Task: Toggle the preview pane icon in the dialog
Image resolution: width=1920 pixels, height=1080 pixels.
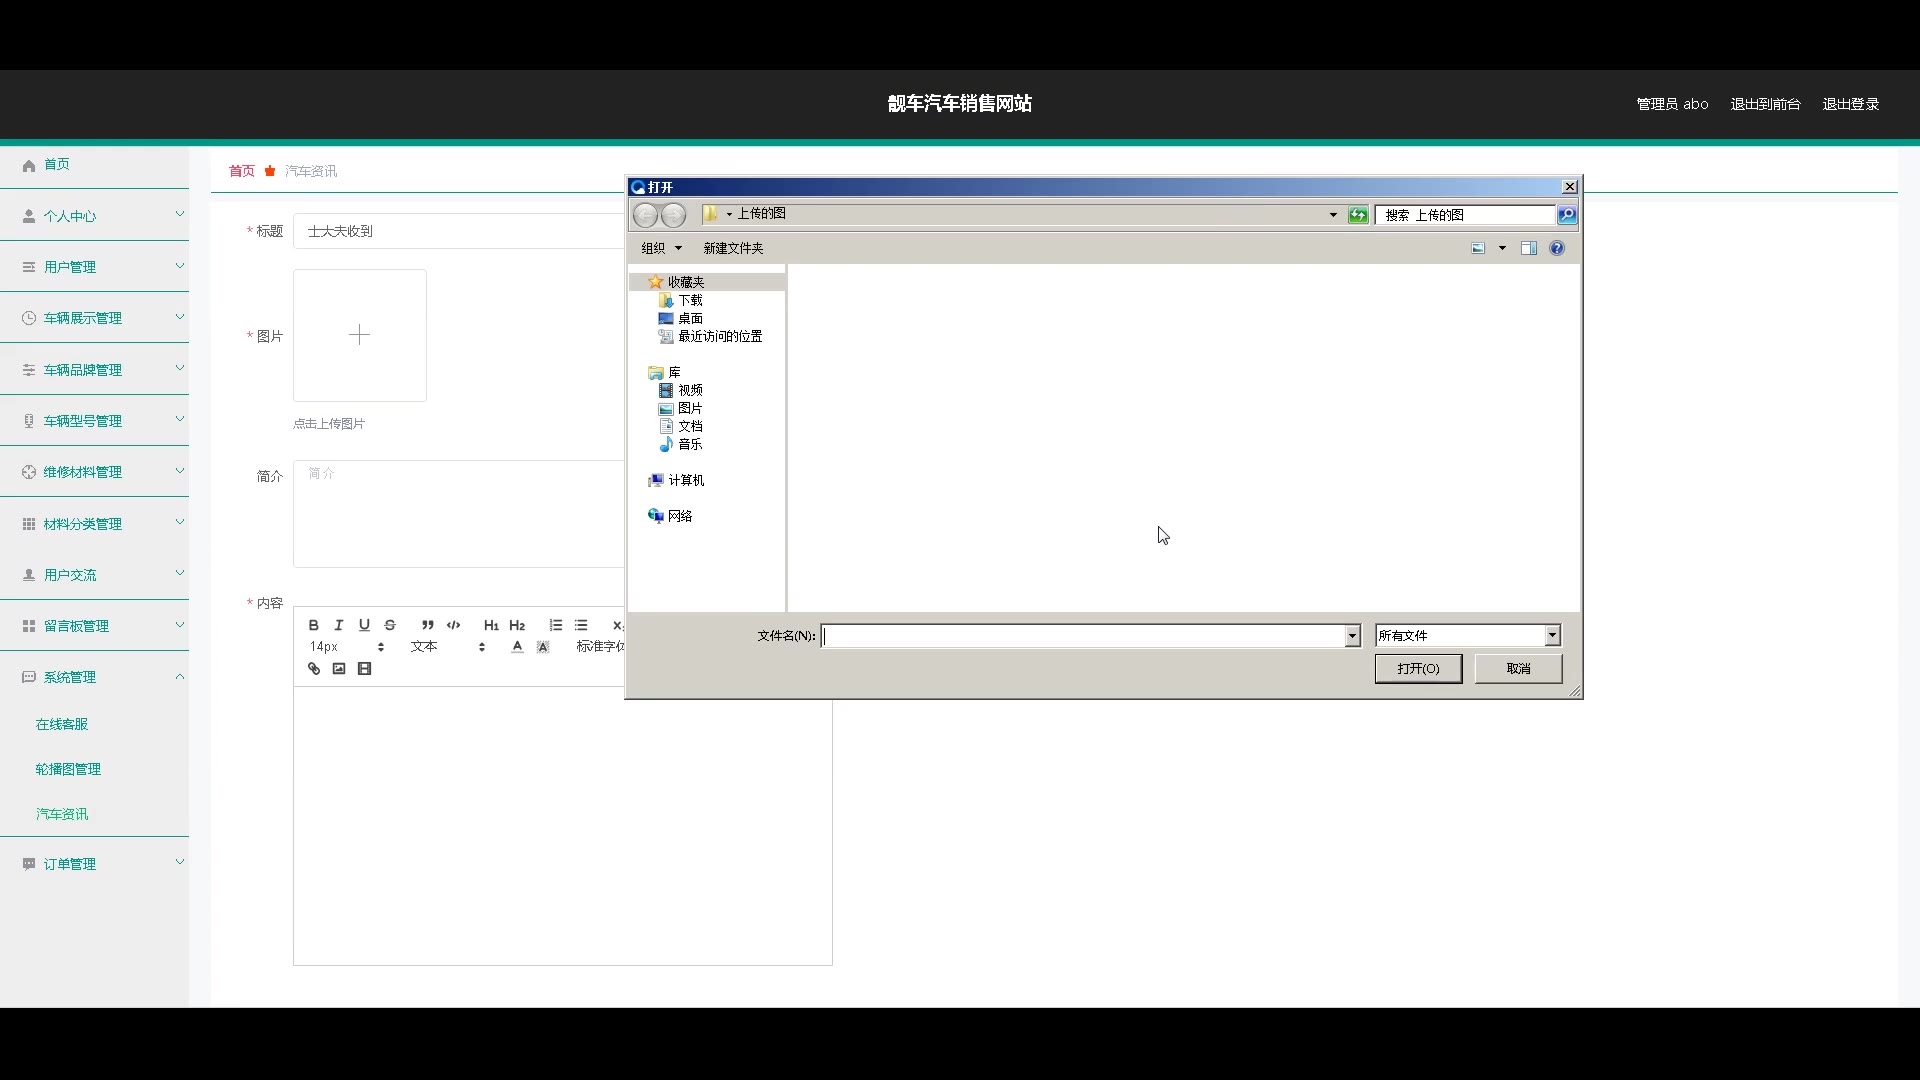Action: point(1529,248)
